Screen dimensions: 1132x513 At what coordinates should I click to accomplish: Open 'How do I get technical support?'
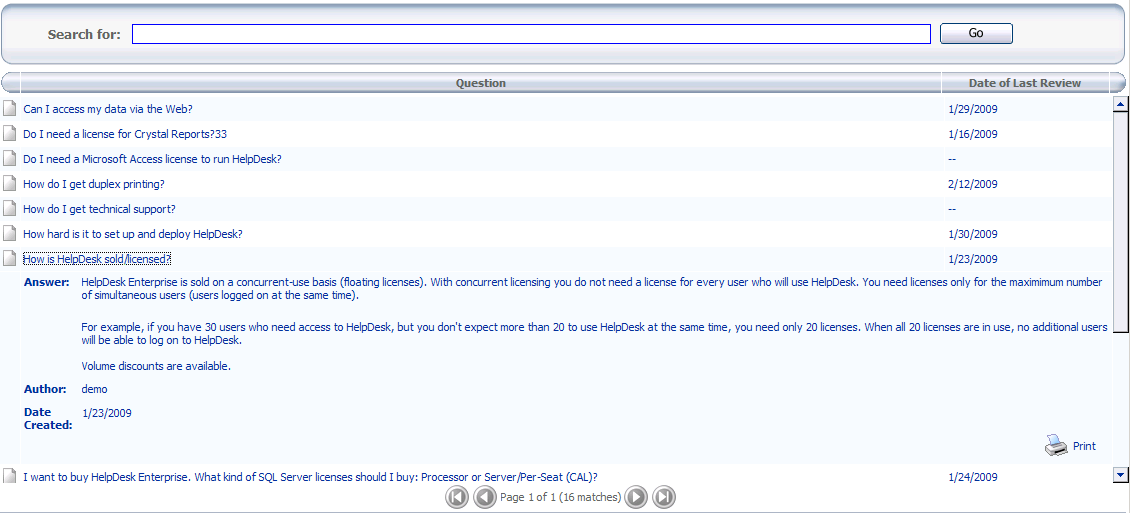[99, 209]
